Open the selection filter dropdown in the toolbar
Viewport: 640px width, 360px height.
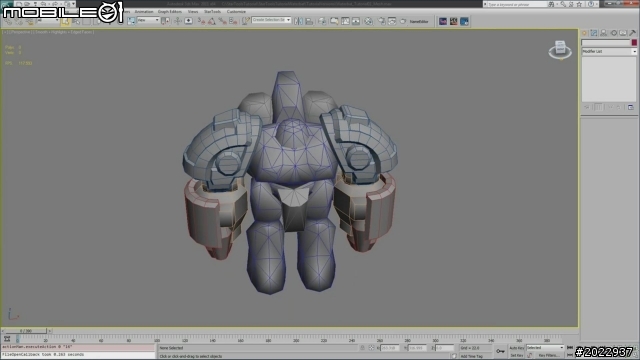(x=48, y=20)
